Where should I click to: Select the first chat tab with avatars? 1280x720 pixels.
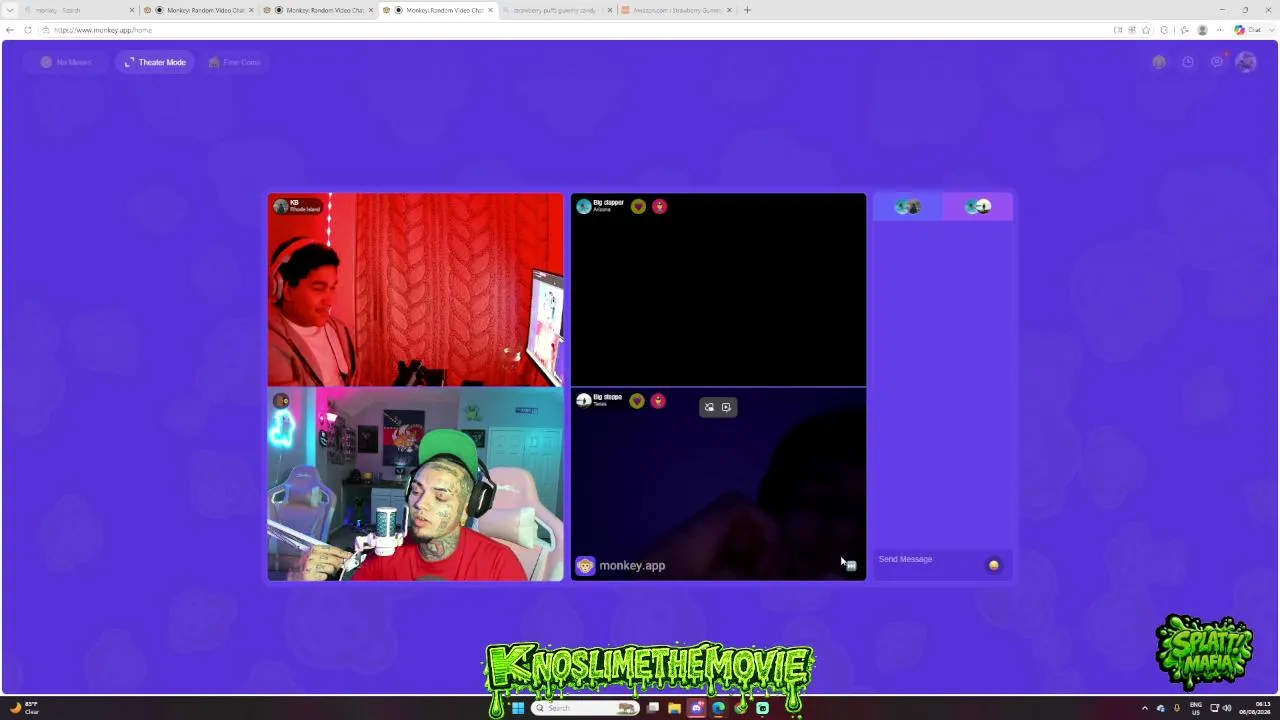click(x=908, y=206)
